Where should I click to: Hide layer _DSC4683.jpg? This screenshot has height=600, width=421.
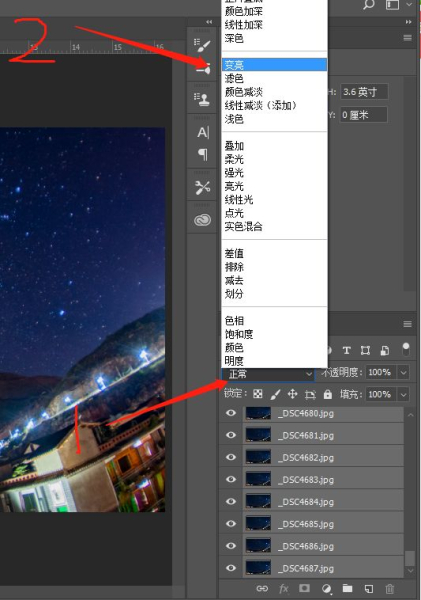click(231, 479)
